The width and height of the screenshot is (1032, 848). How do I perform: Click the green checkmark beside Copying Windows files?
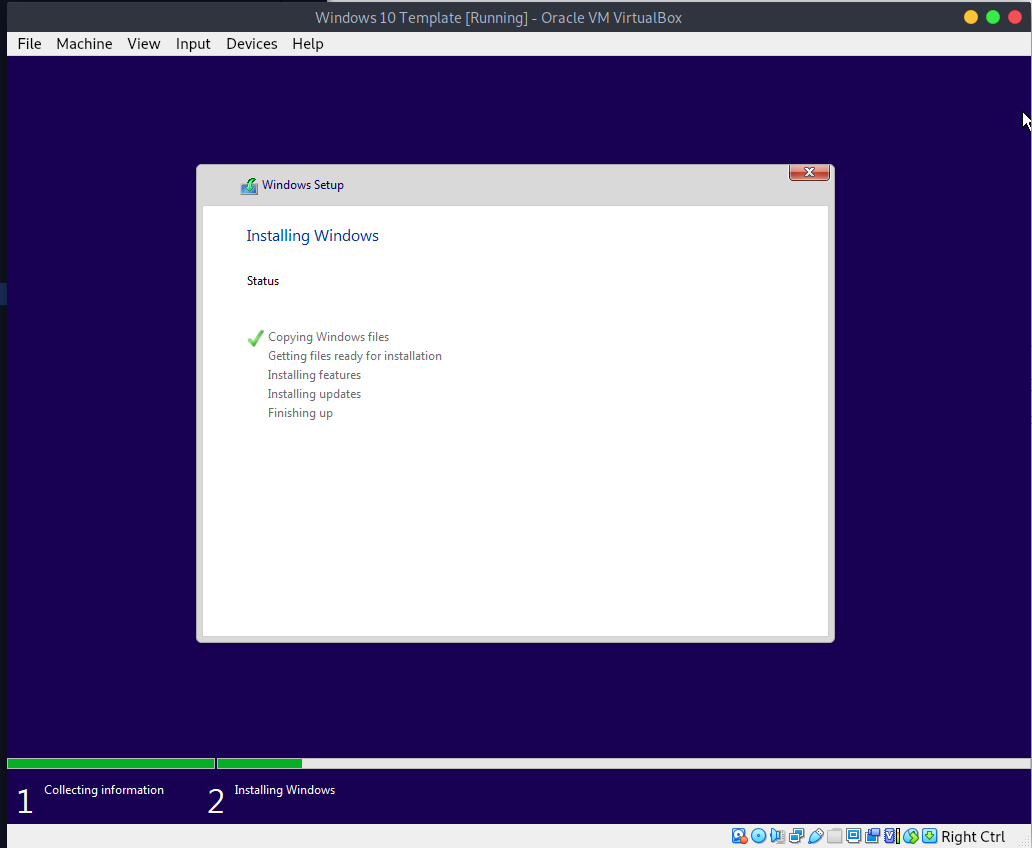point(255,338)
